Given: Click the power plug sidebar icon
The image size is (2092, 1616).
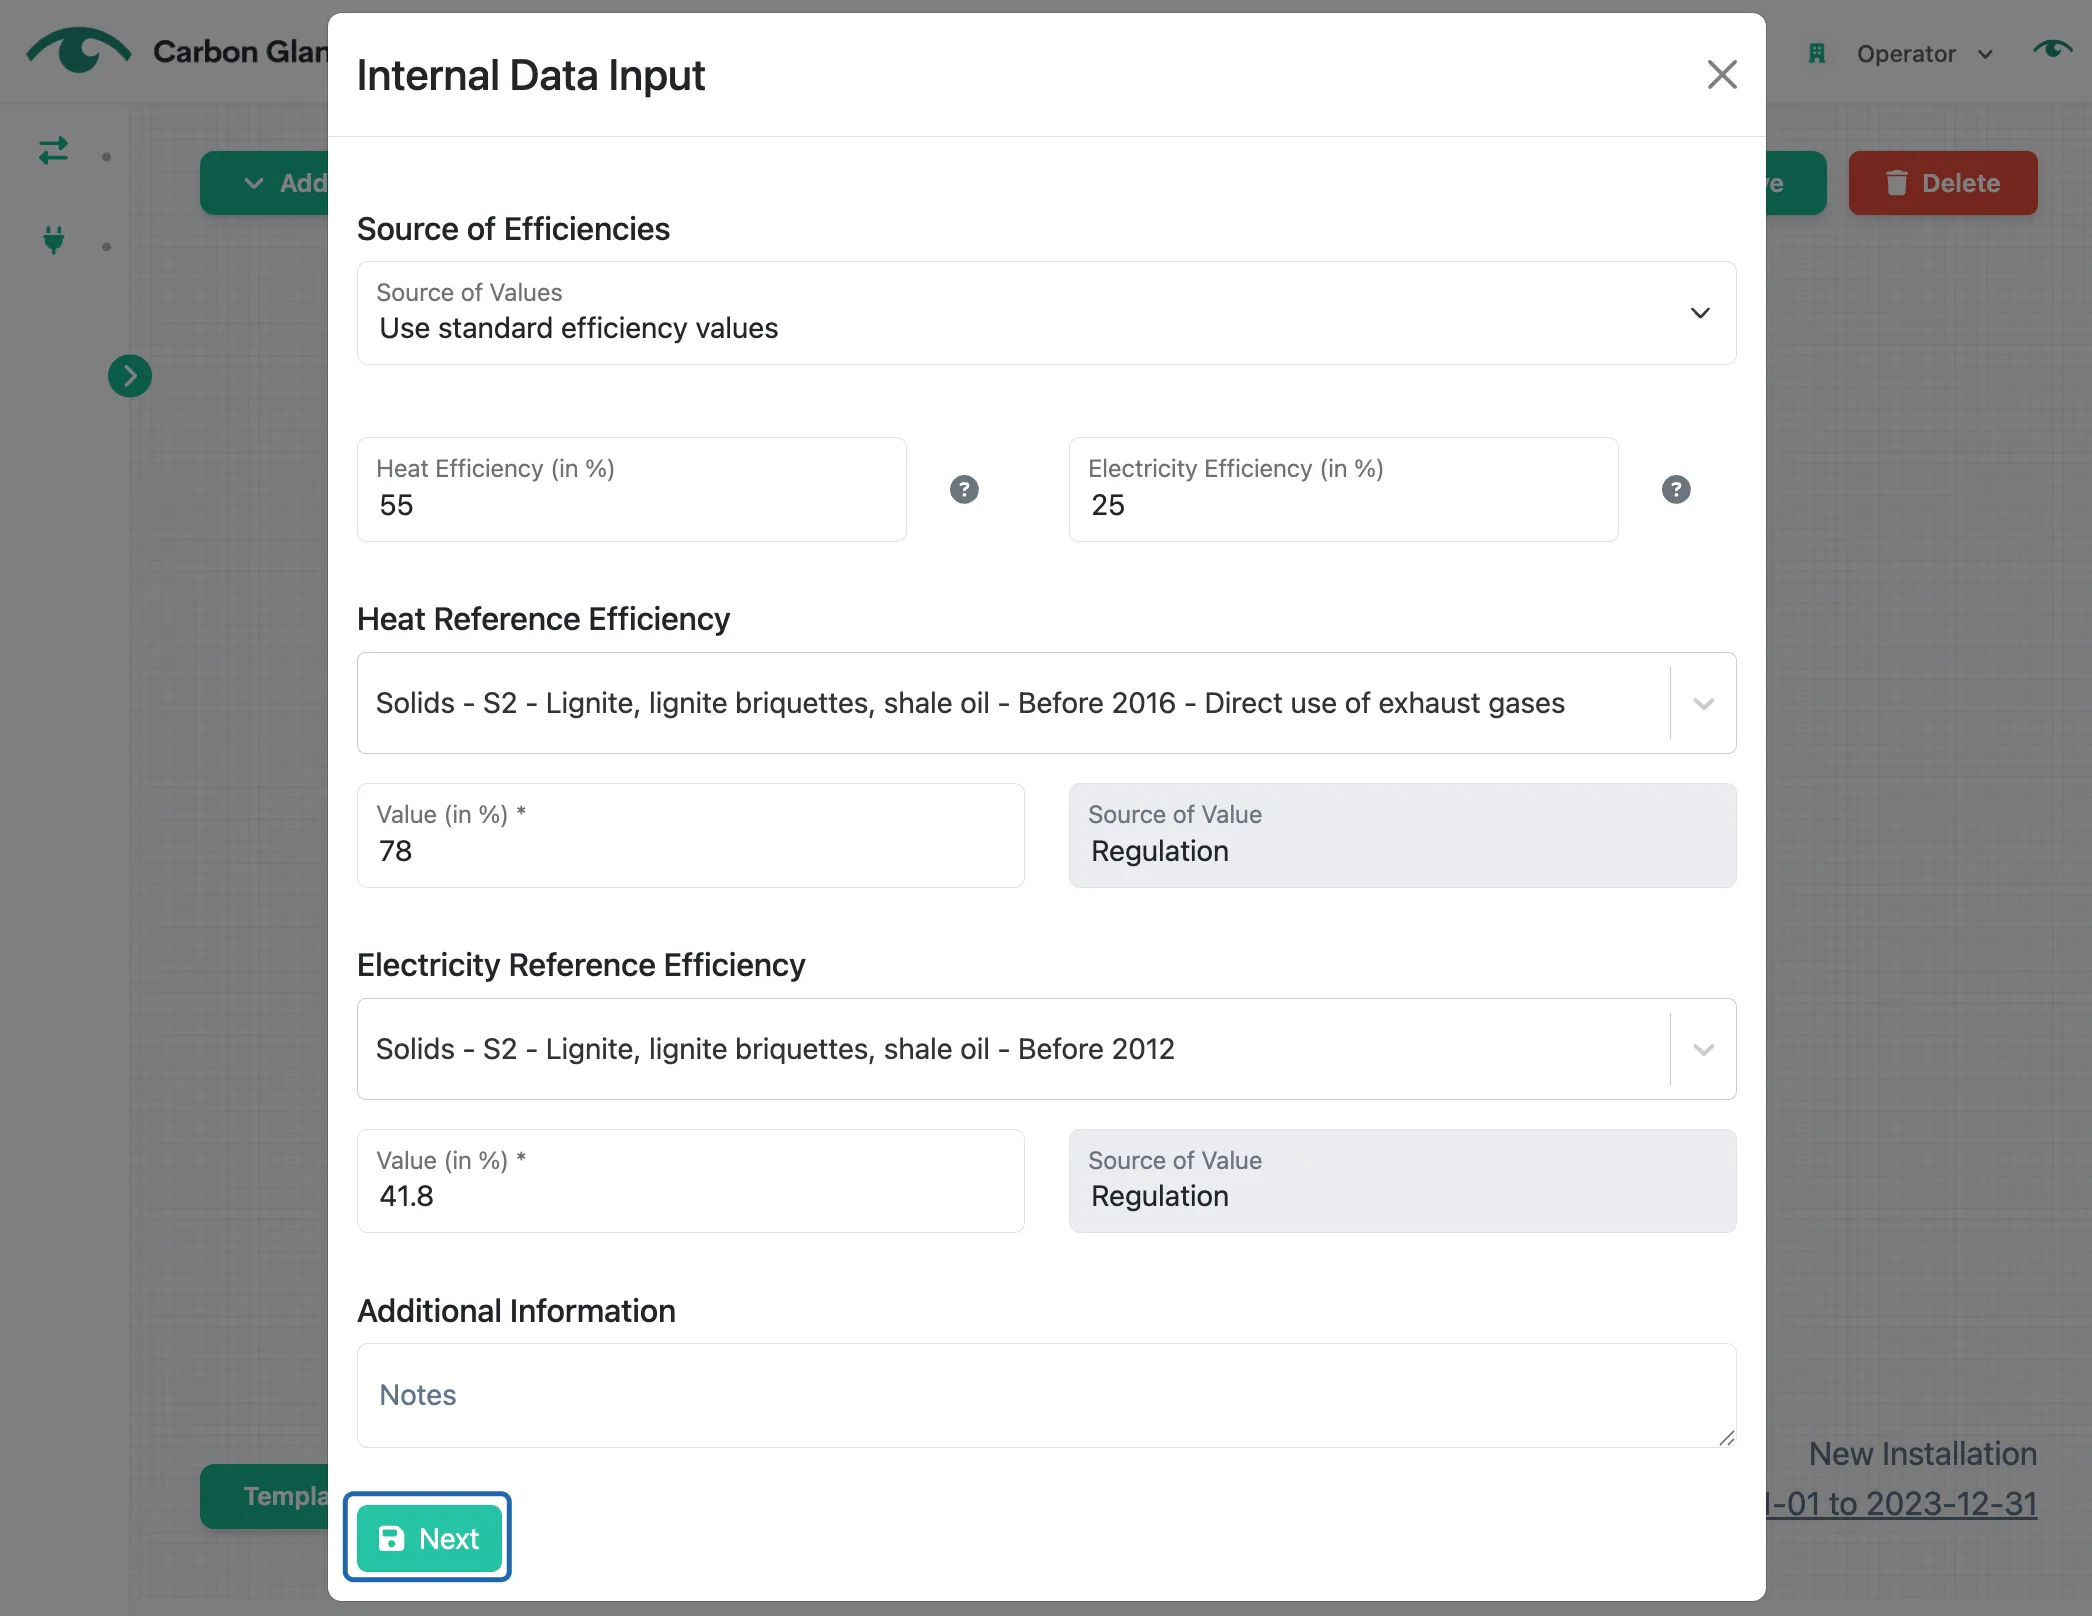Looking at the screenshot, I should tap(53, 240).
